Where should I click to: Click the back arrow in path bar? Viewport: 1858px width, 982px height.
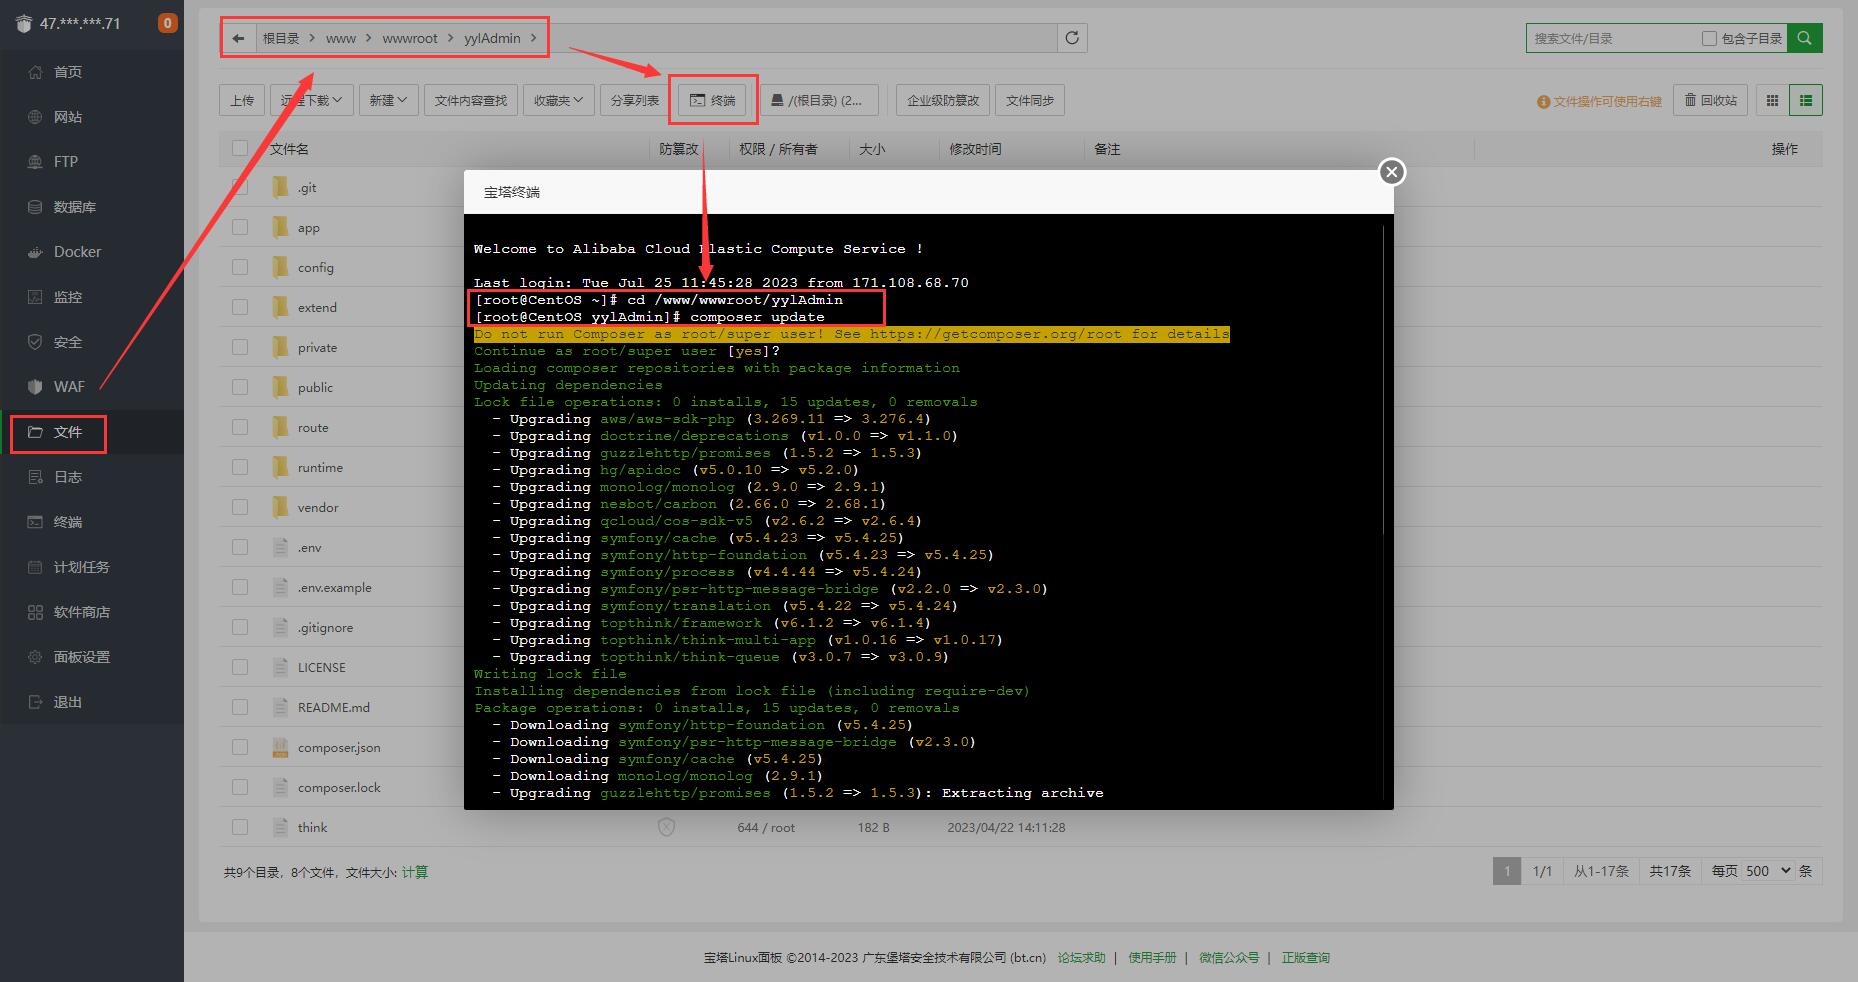pyautogui.click(x=238, y=38)
